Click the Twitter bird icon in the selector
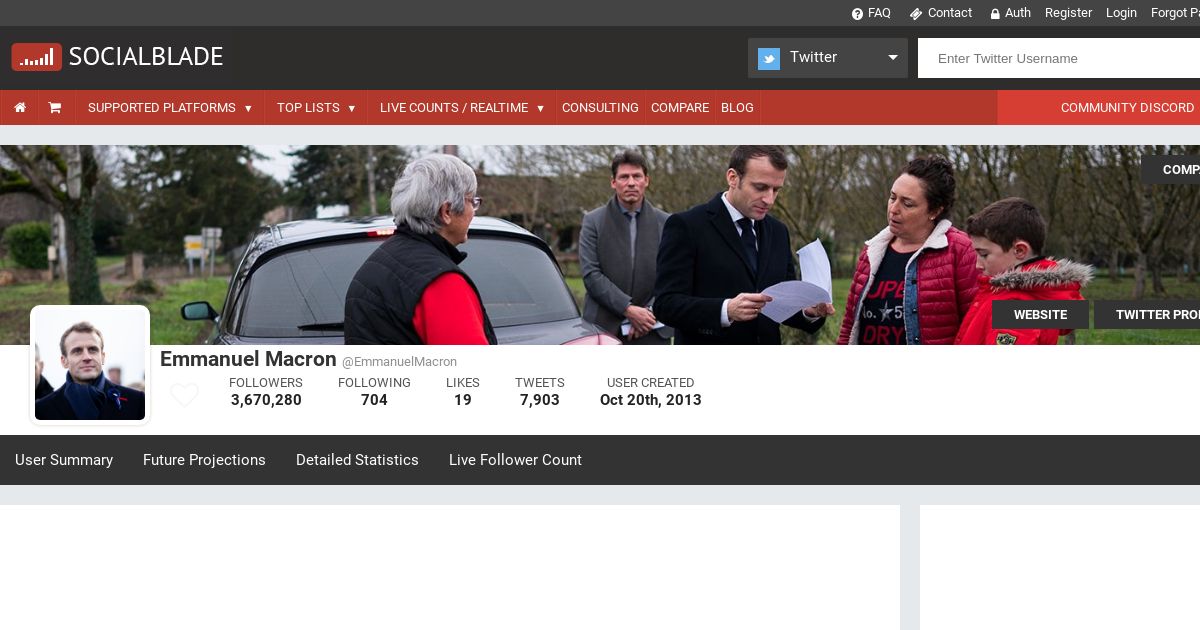 click(769, 59)
